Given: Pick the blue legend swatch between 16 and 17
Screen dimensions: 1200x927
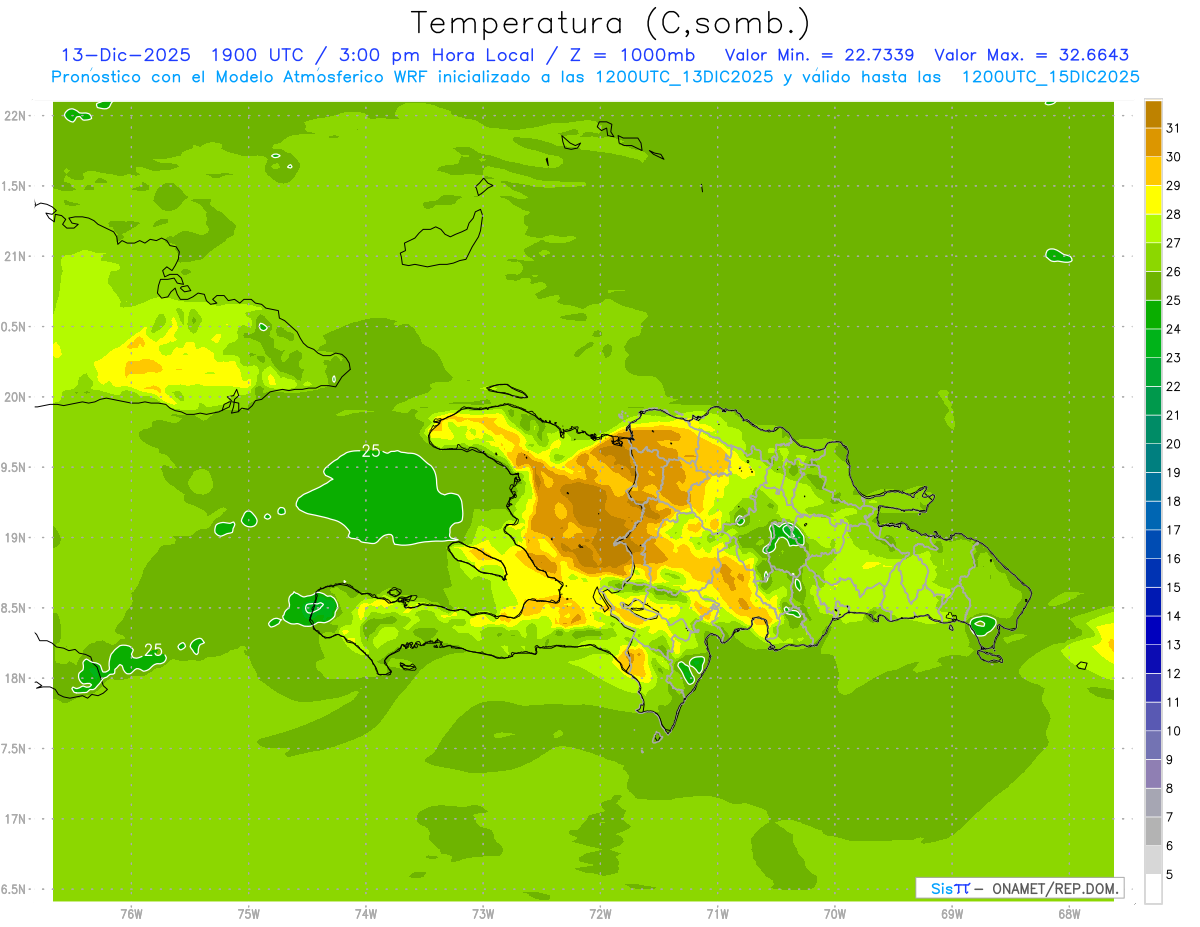Looking at the screenshot, I should click(1153, 544).
